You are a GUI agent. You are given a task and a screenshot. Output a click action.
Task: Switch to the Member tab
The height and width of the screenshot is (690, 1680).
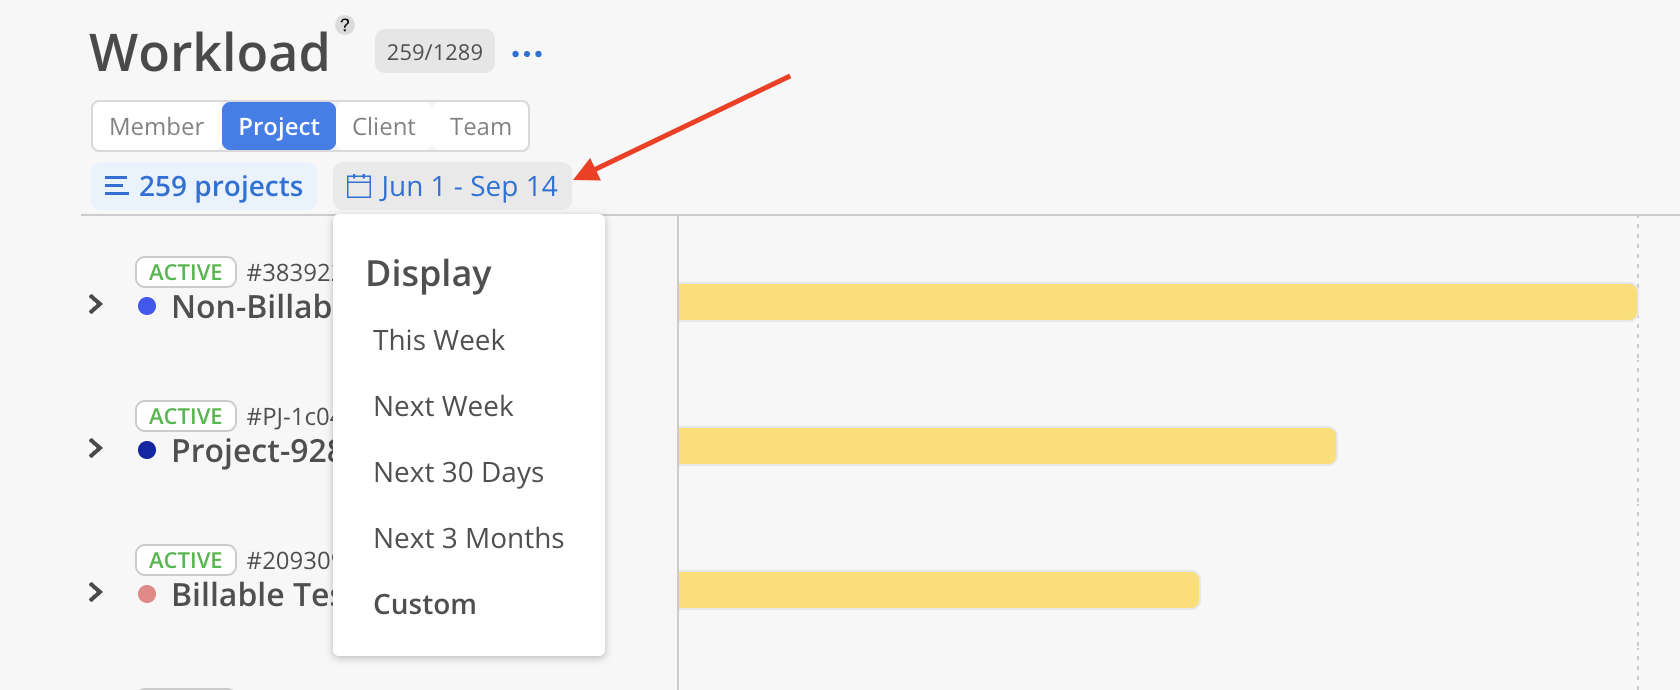(x=157, y=126)
